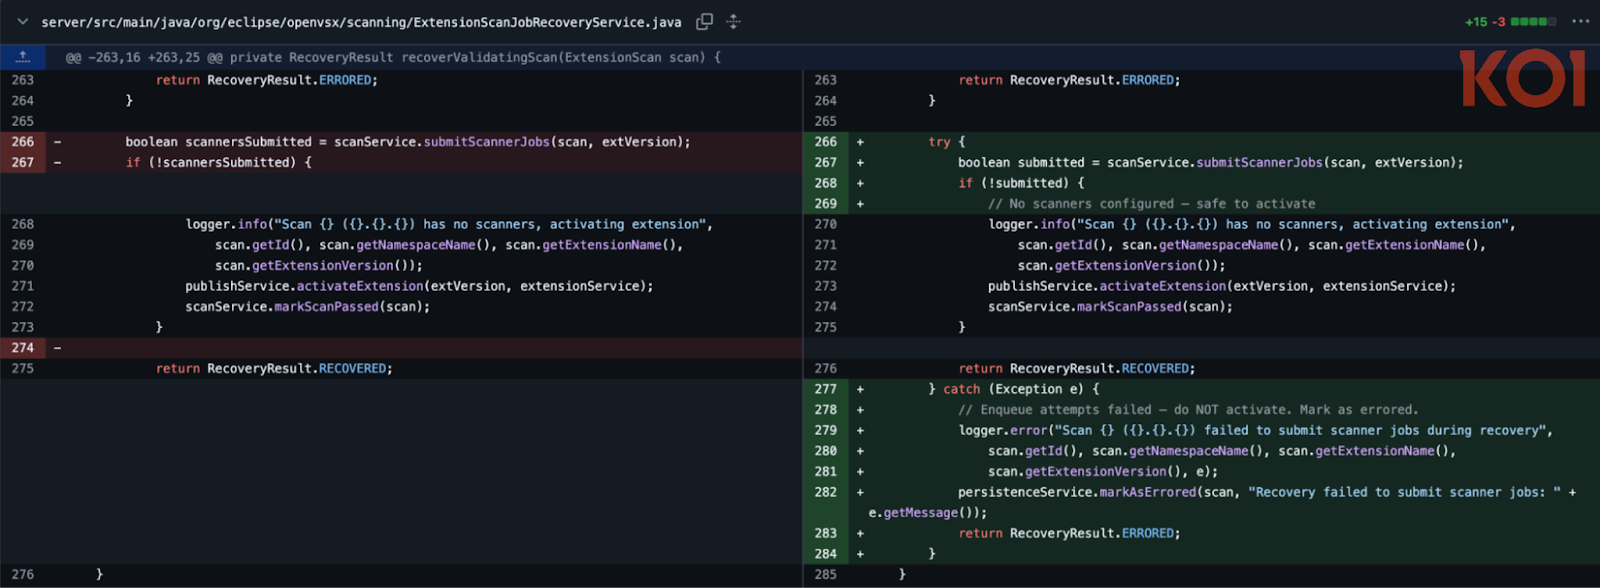Screen dimensions: 1600x588
Task: Click line number 284
Action: click(x=826, y=554)
